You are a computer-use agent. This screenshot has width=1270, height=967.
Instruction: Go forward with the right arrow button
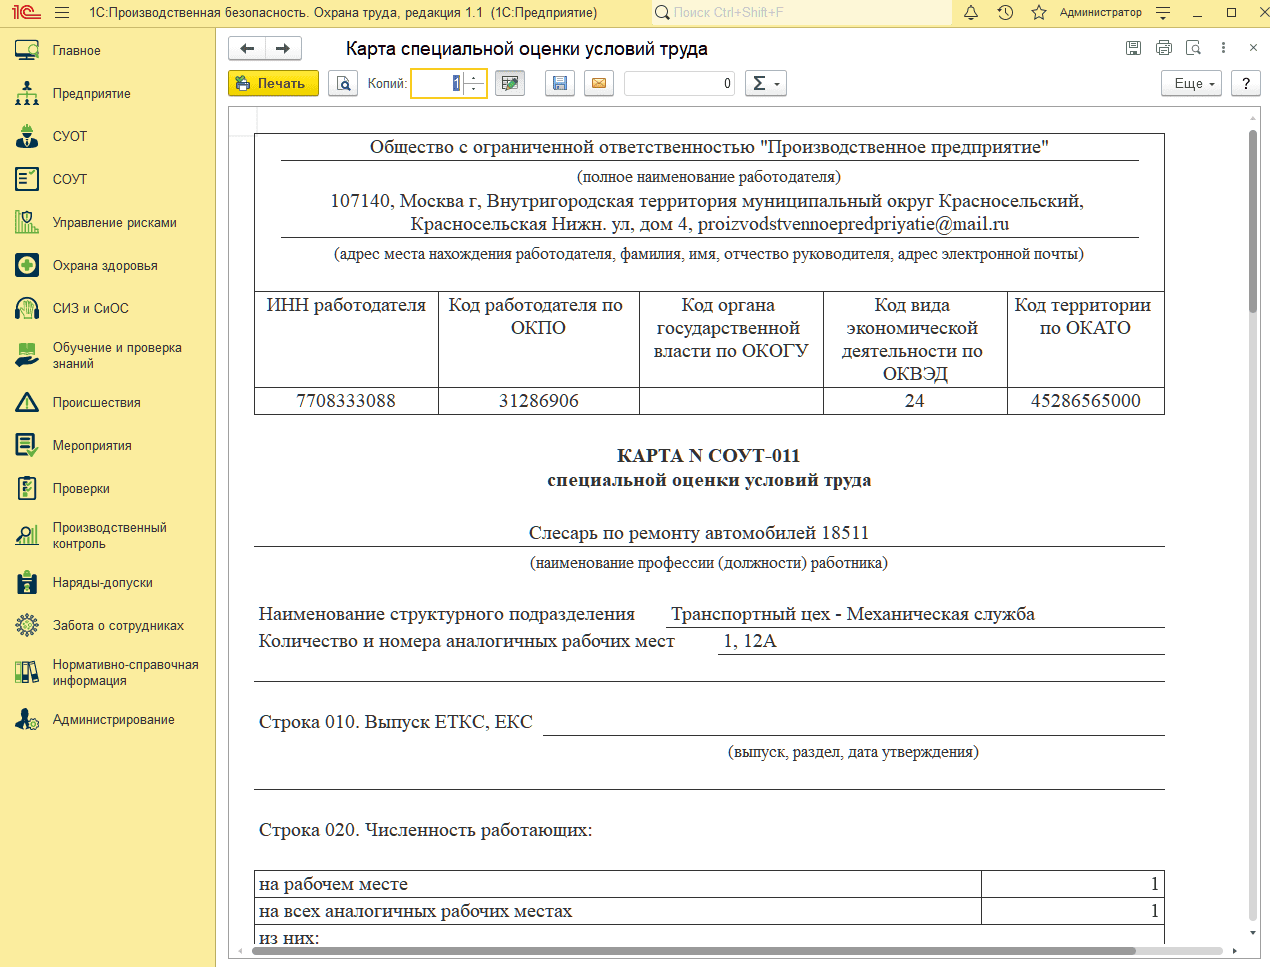283,48
